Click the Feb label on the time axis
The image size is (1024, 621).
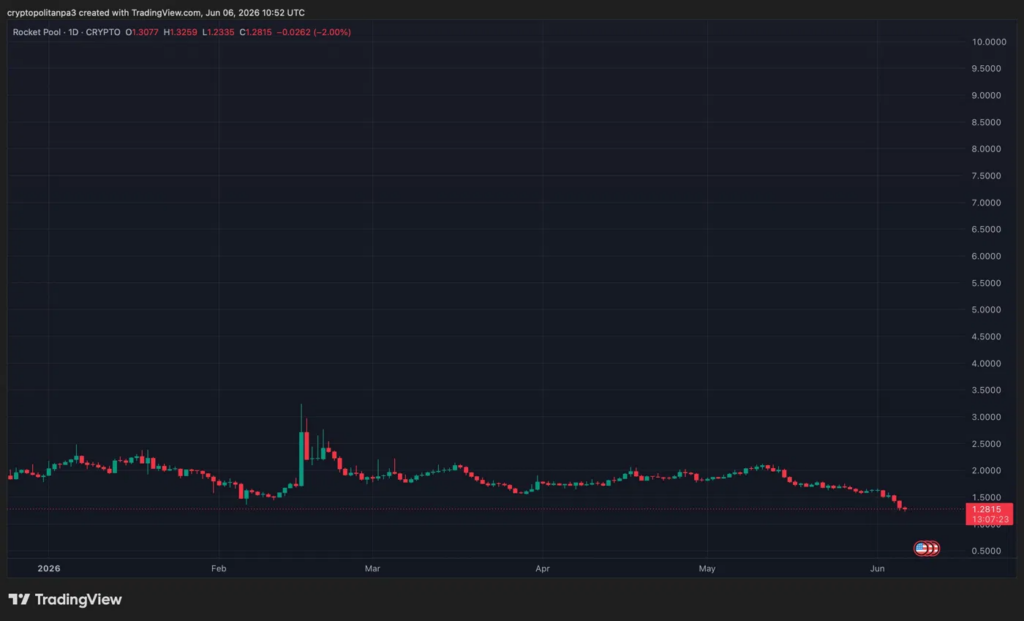(219, 568)
